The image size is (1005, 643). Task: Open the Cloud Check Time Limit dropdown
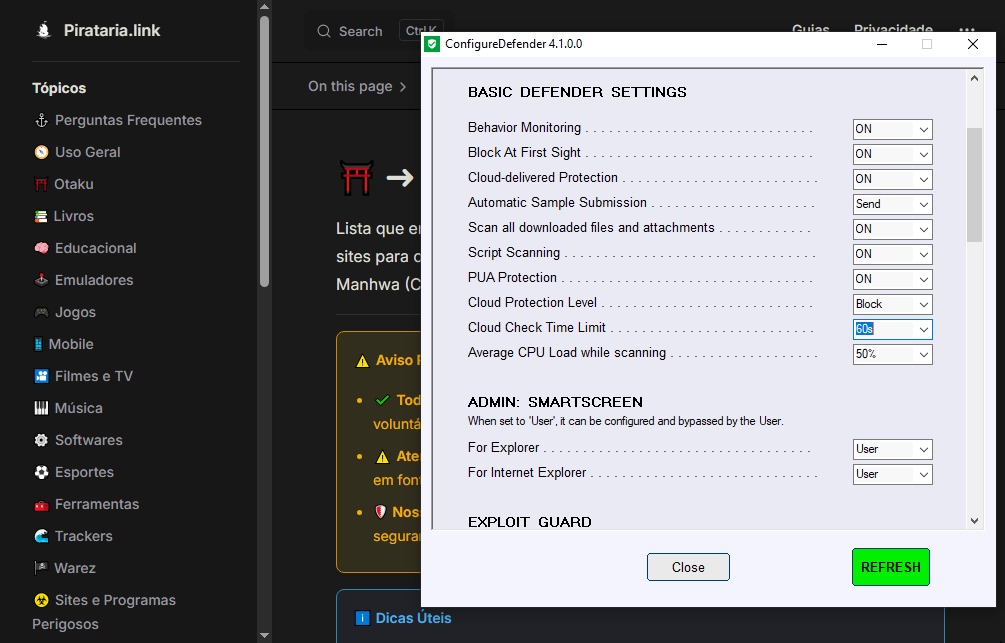click(x=892, y=329)
